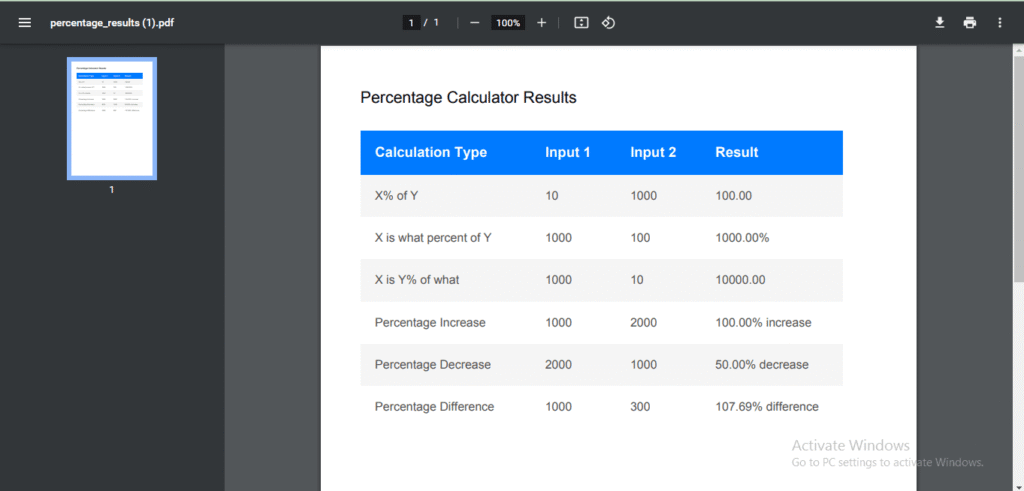Rotate the document counterclockwise
Viewport: 1024px width, 491px height.
(x=608, y=23)
